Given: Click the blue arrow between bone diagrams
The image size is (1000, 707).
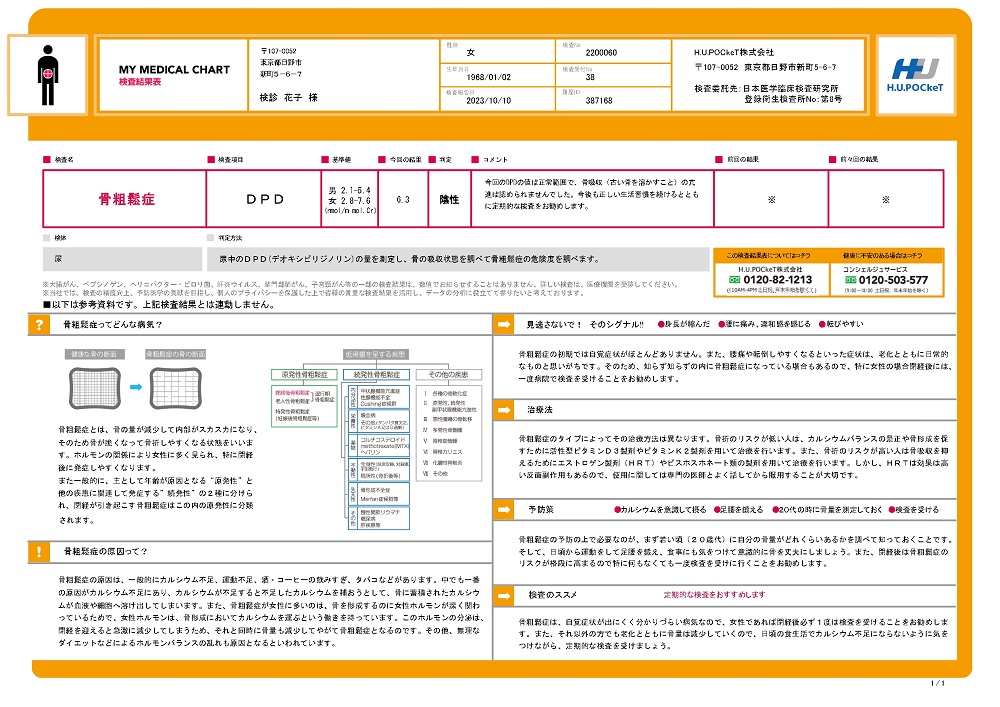Looking at the screenshot, I should point(136,387).
